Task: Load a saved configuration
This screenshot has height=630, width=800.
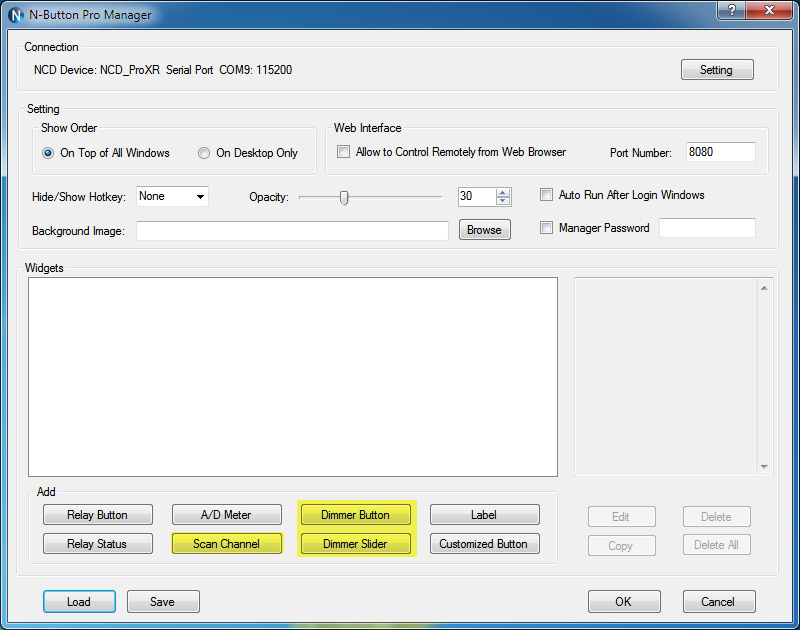Action: (79, 602)
